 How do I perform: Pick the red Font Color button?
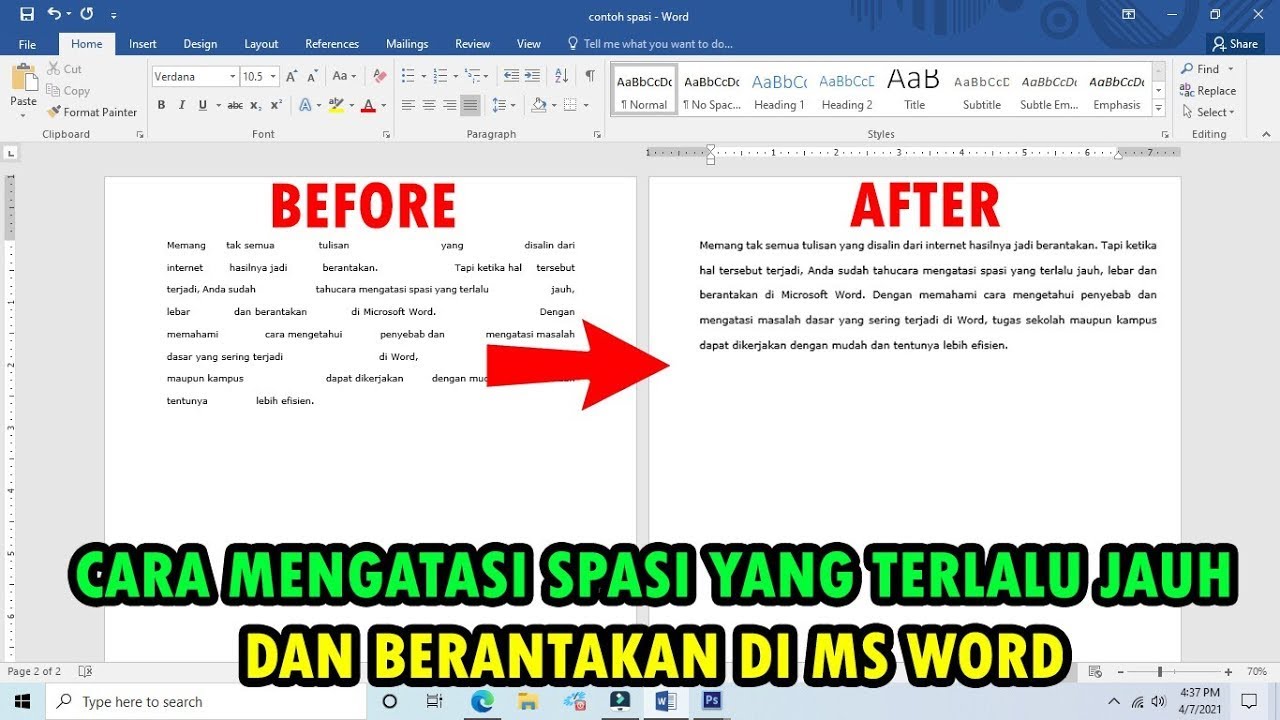pos(368,105)
